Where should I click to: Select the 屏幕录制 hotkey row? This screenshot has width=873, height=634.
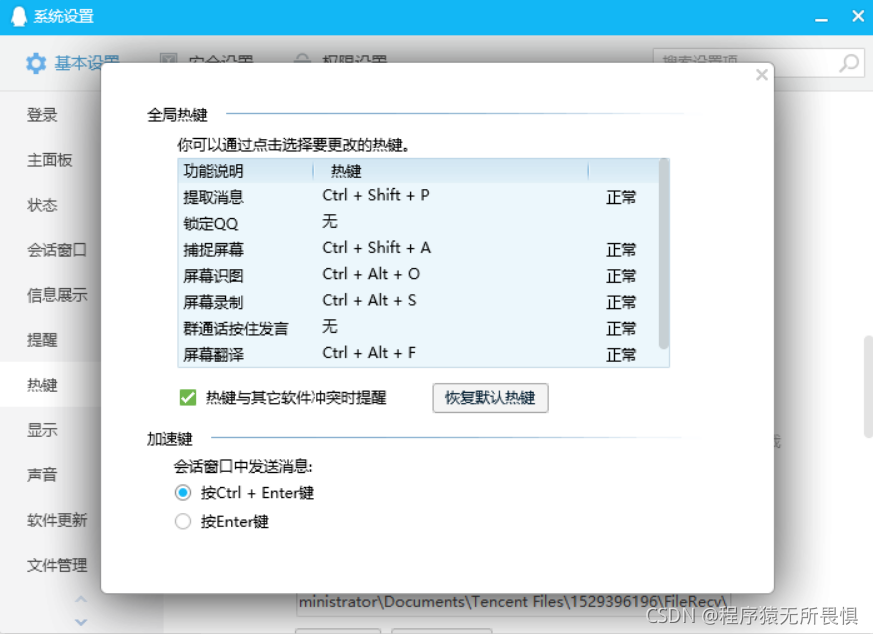click(x=418, y=301)
